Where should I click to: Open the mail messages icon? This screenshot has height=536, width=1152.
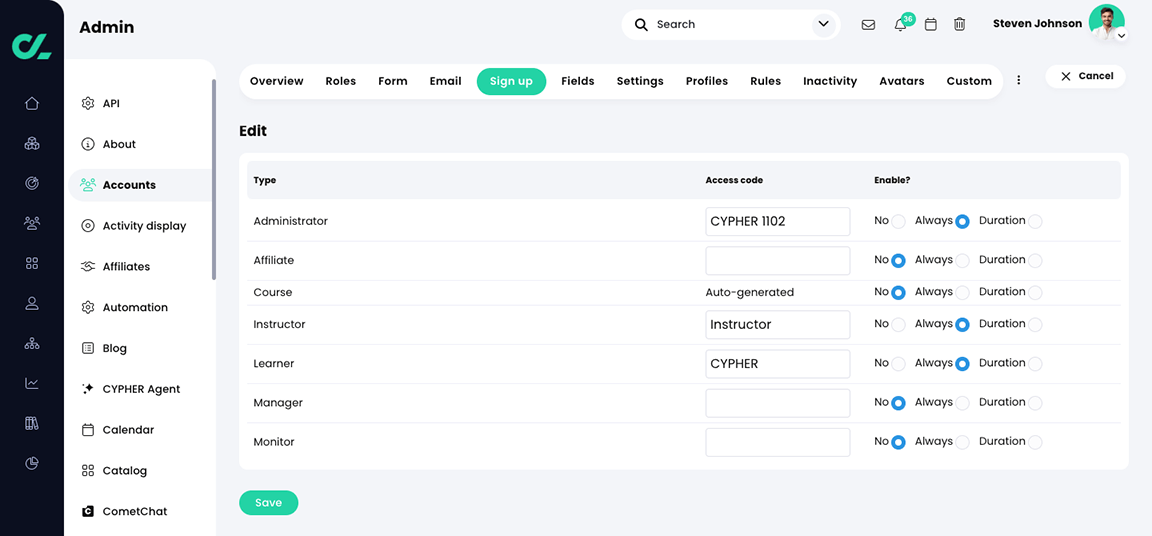868,24
